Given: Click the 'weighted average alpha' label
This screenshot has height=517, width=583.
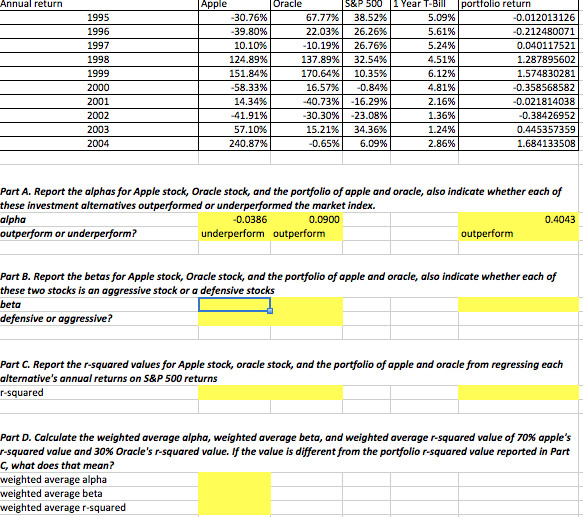Looking at the screenshot, I should click(54, 479).
